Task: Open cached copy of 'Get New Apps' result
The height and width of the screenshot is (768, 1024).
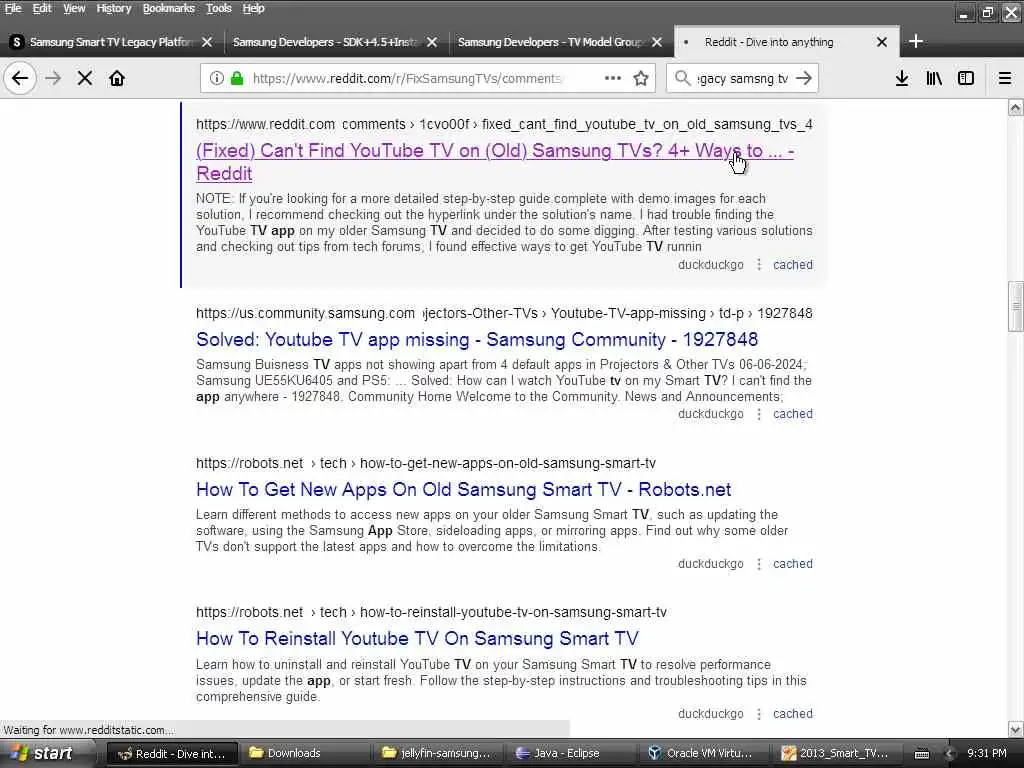Action: pyautogui.click(x=793, y=564)
